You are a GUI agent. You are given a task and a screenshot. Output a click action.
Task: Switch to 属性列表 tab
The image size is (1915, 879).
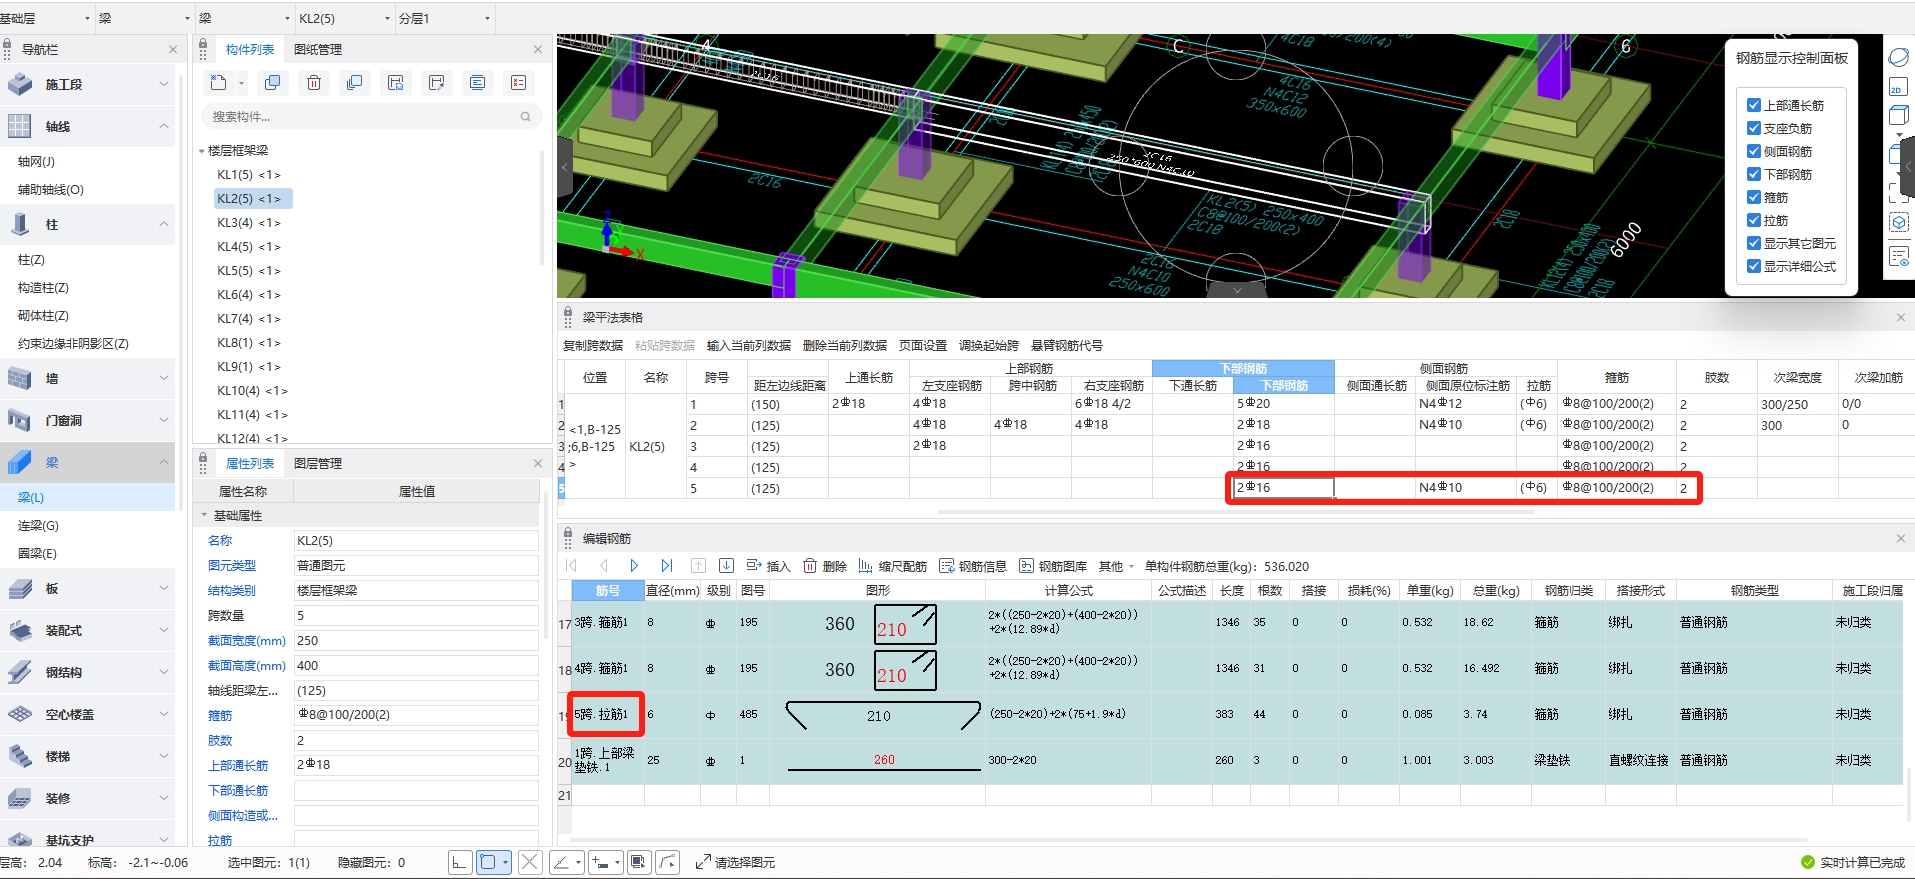[250, 463]
